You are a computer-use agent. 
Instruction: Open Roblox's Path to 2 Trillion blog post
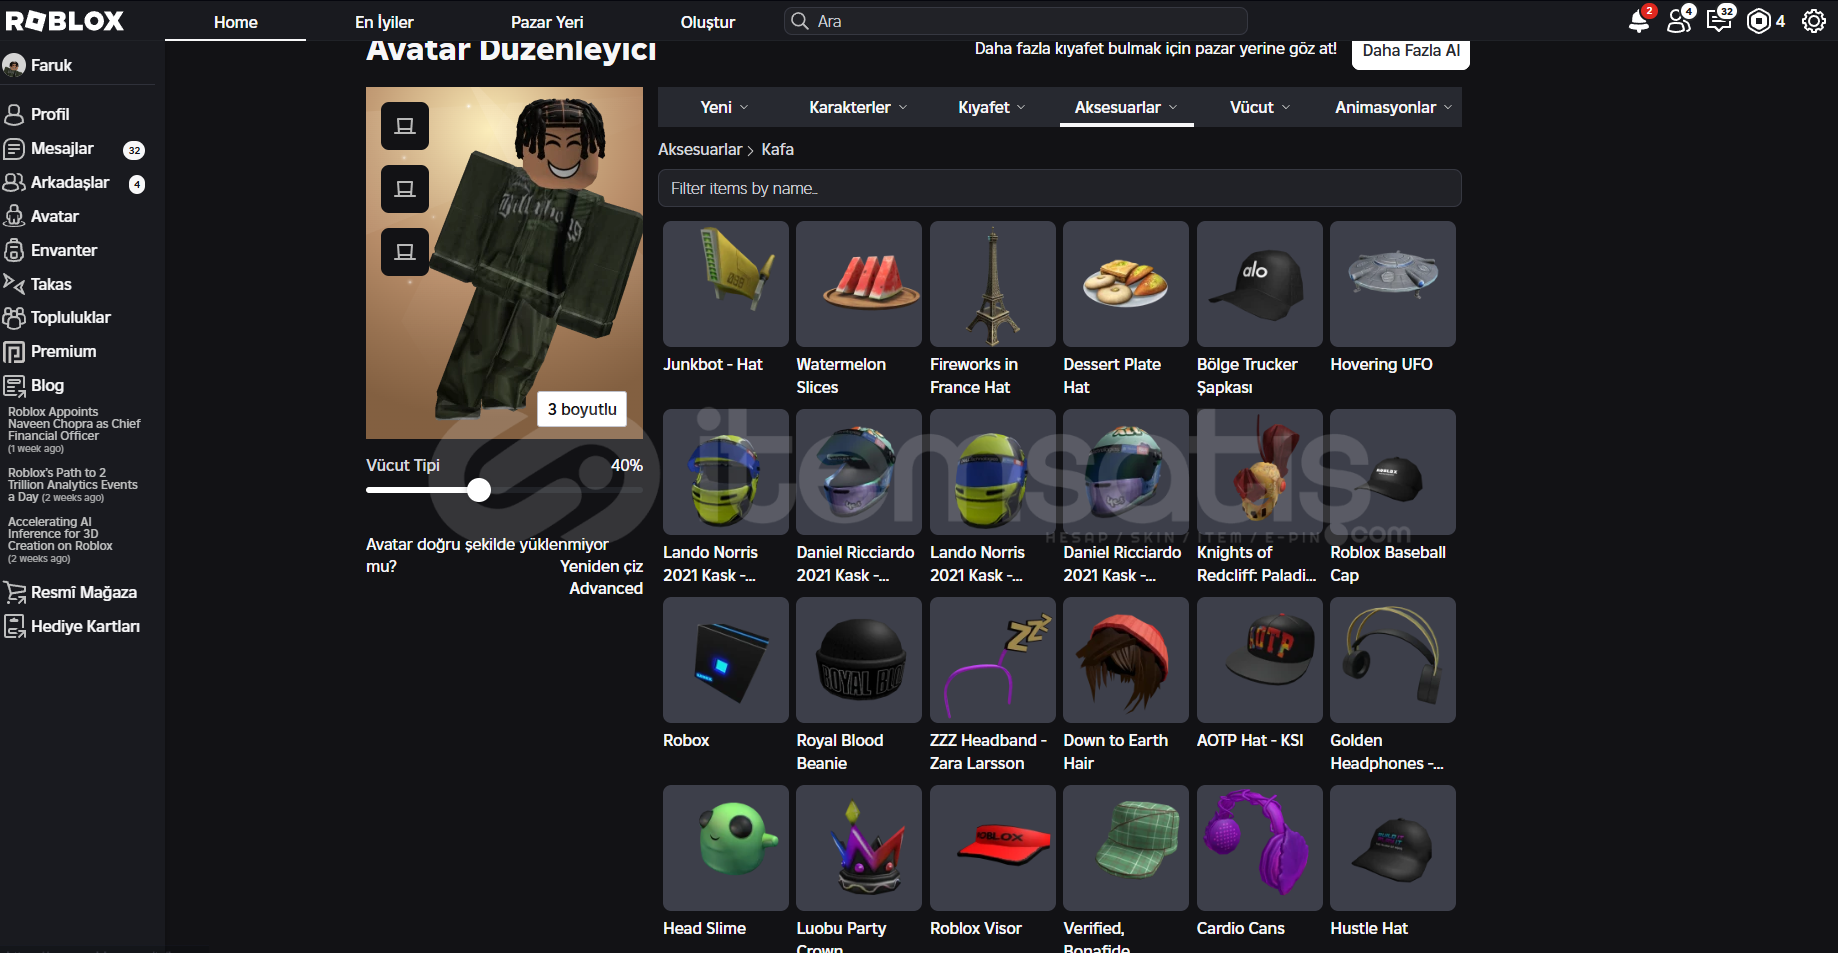click(75, 485)
